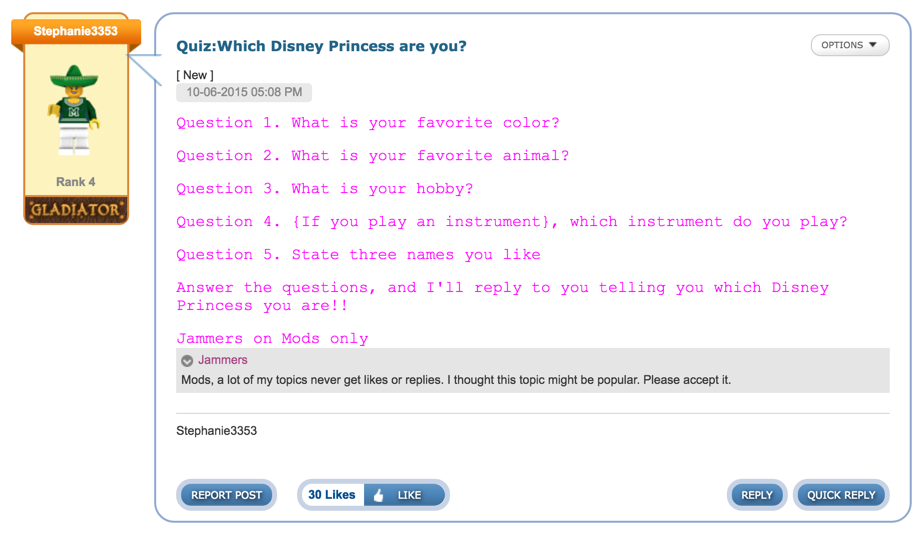This screenshot has height=533, width=924.
Task: Open Quick Reply
Action: pos(841,495)
